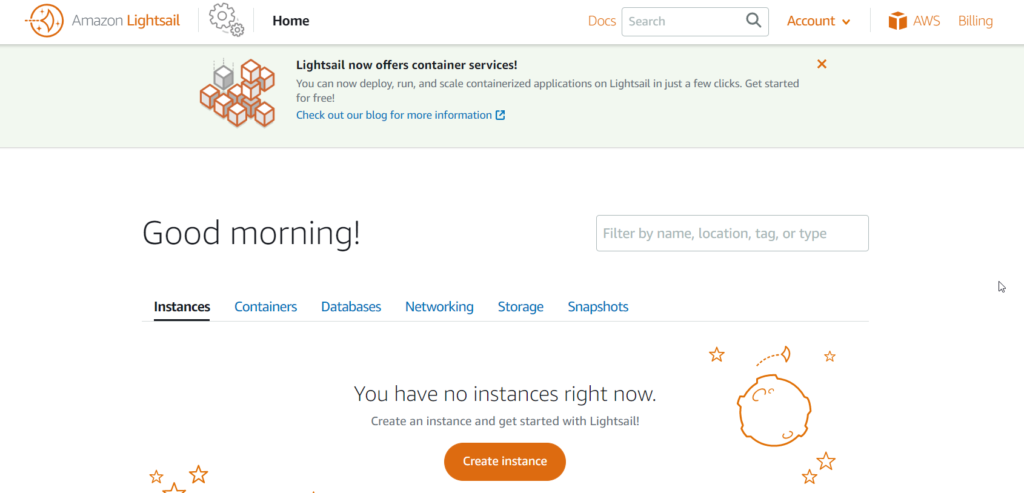This screenshot has width=1024, height=493.
Task: Open the Snapshots tab
Action: coord(598,306)
